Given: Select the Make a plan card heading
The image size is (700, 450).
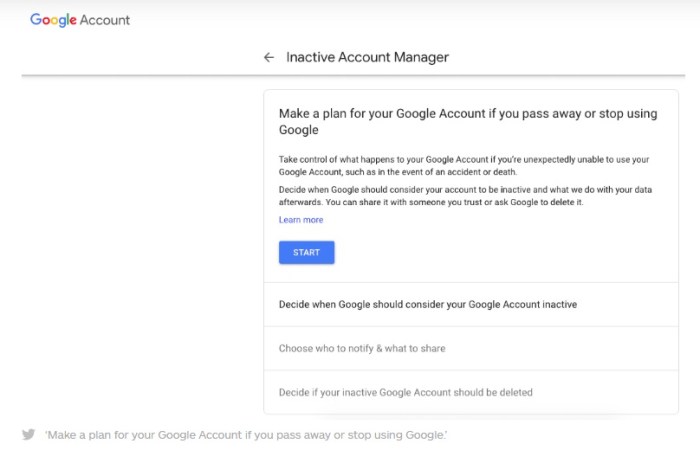Looking at the screenshot, I should 467,121.
